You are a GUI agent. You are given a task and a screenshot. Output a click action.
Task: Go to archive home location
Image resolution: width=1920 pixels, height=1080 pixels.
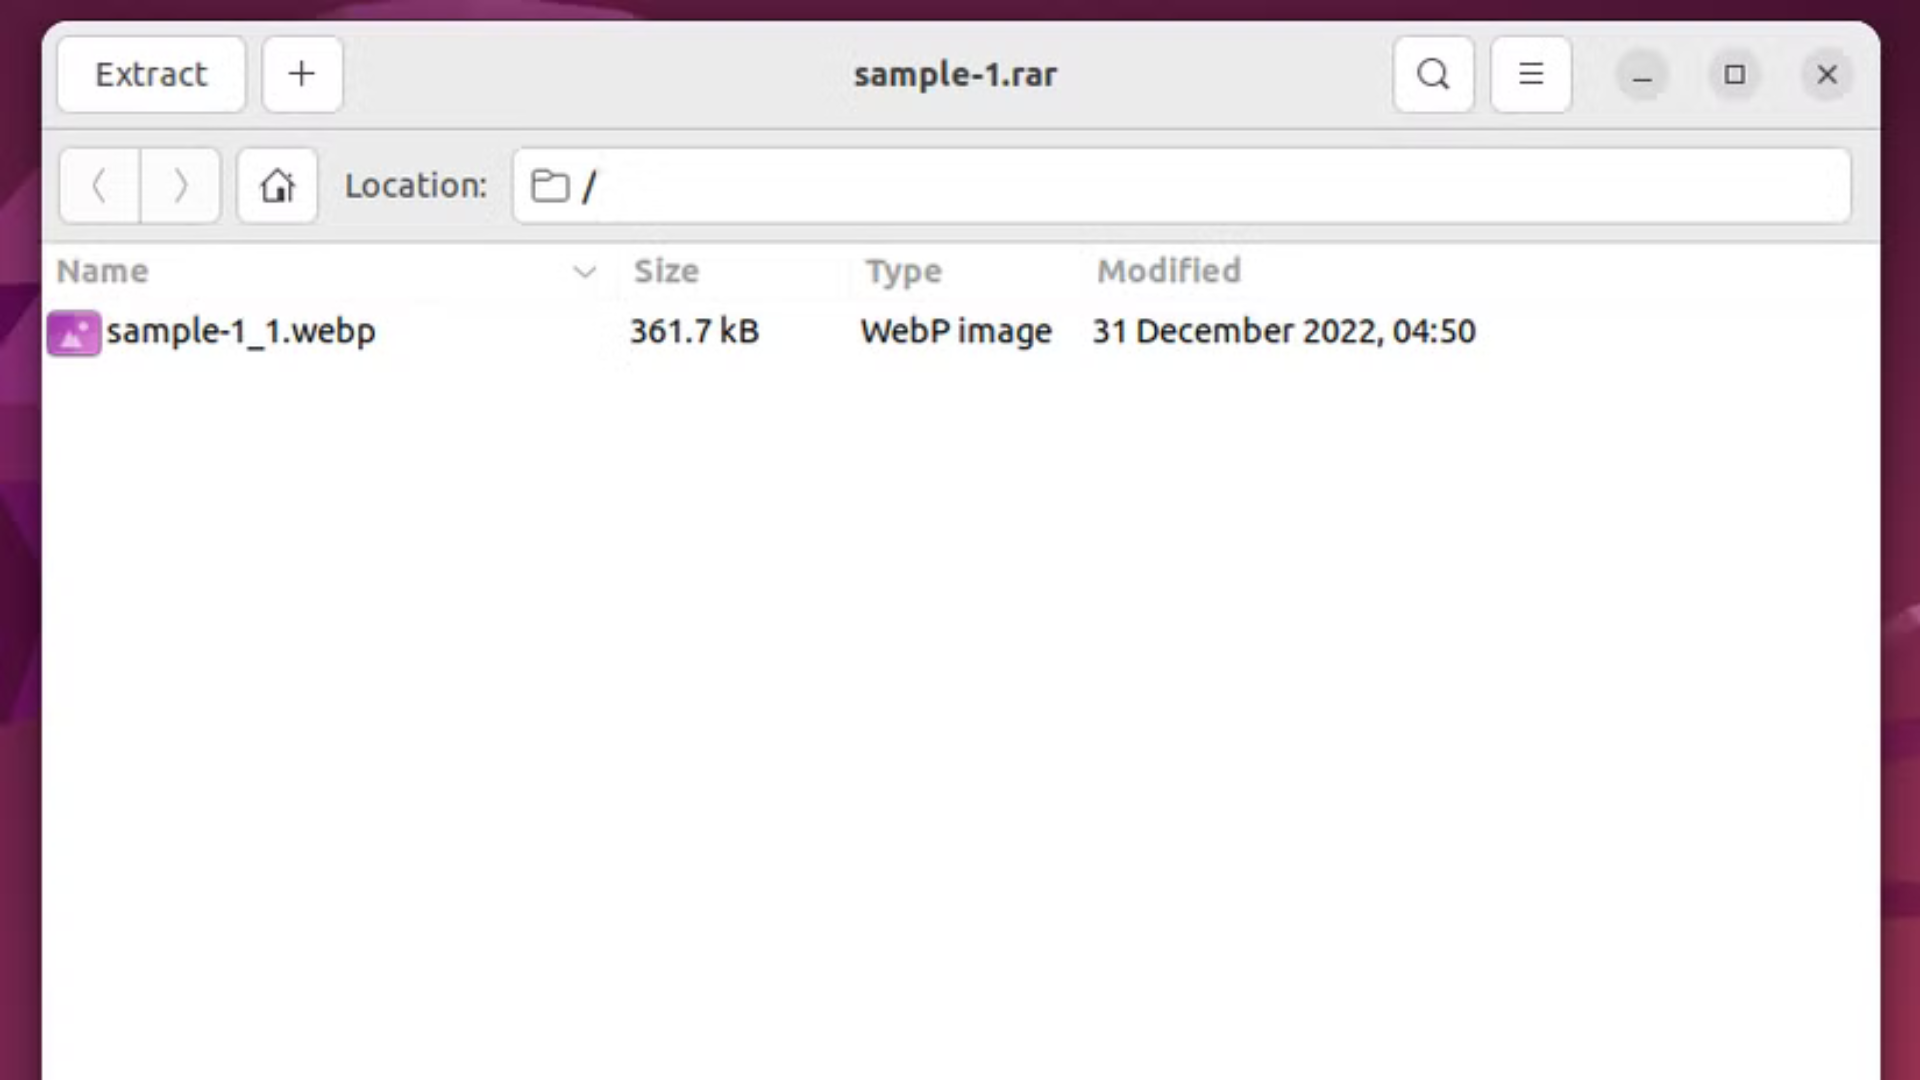pyautogui.click(x=277, y=186)
